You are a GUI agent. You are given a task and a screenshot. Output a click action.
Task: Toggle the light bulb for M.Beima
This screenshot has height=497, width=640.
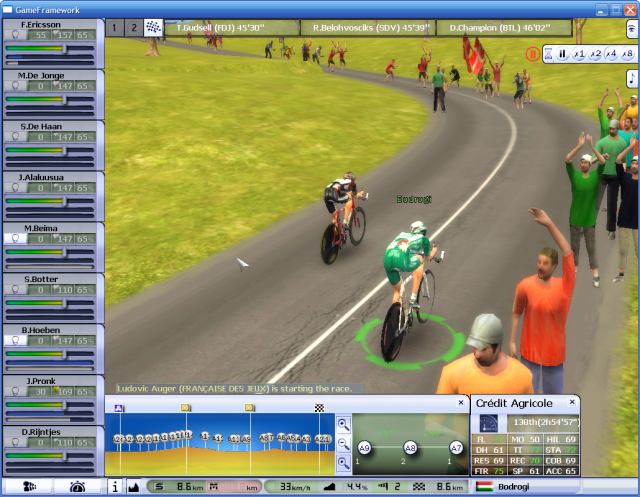tap(17, 239)
